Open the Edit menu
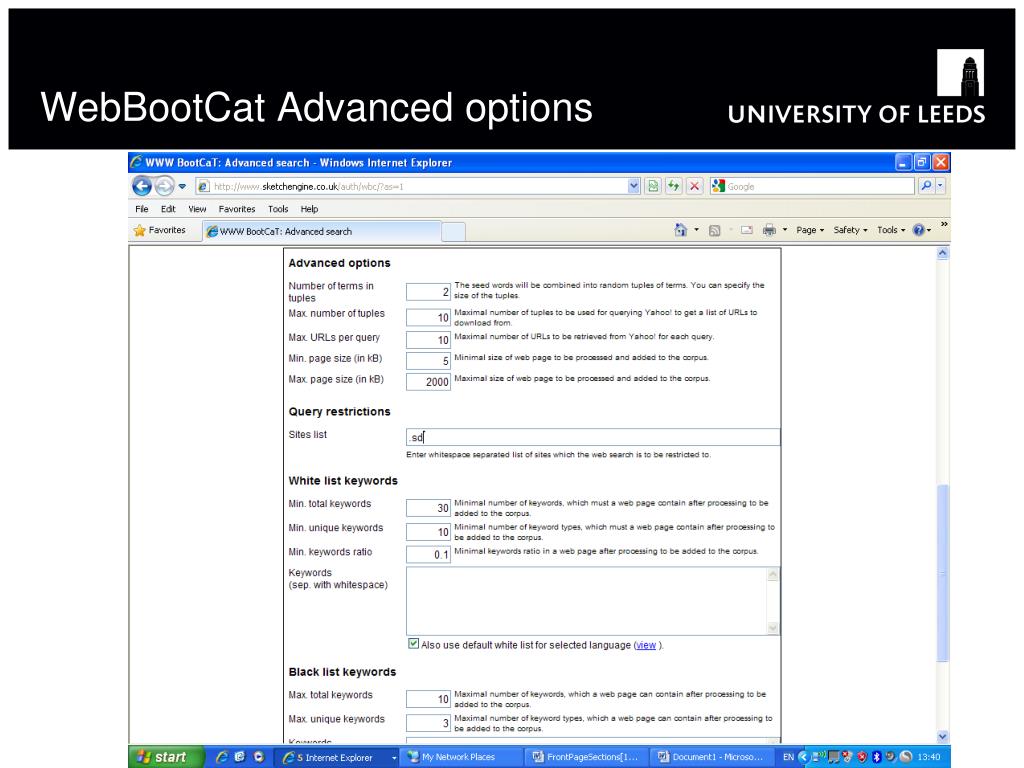Image resolution: width=1024 pixels, height=768 pixels. [168, 209]
